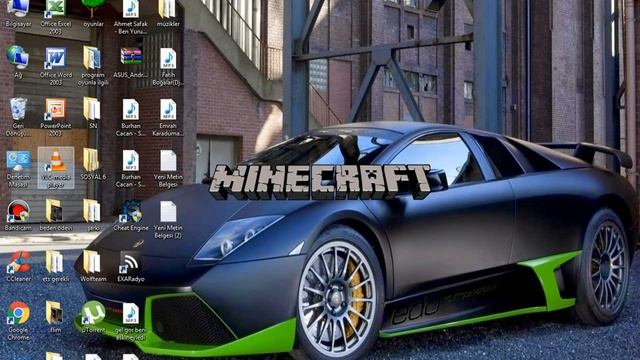This screenshot has height=360, width=640.
Task: Launch PowerPoint 2003 shortcut
Action: tap(56, 117)
